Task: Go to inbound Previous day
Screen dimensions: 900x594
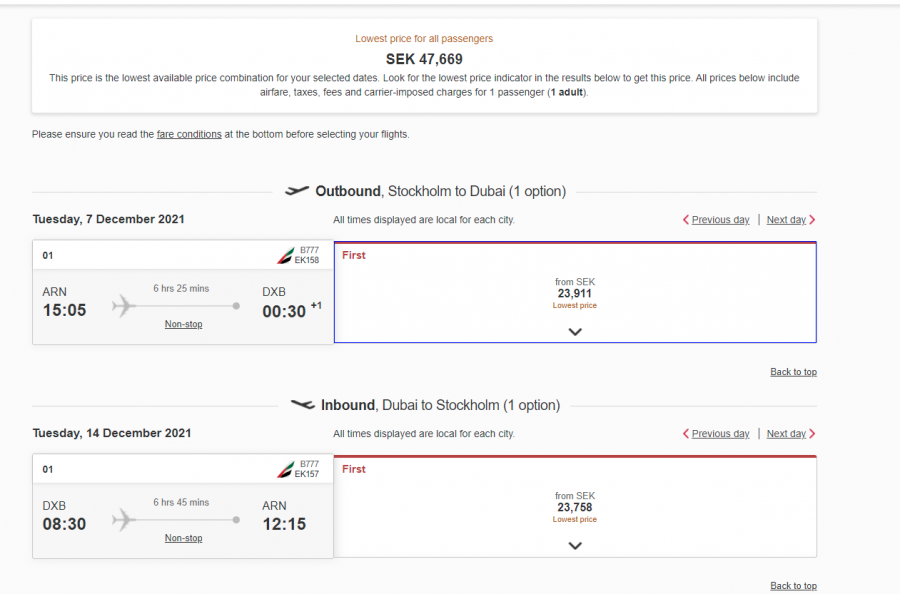Action: pos(720,434)
